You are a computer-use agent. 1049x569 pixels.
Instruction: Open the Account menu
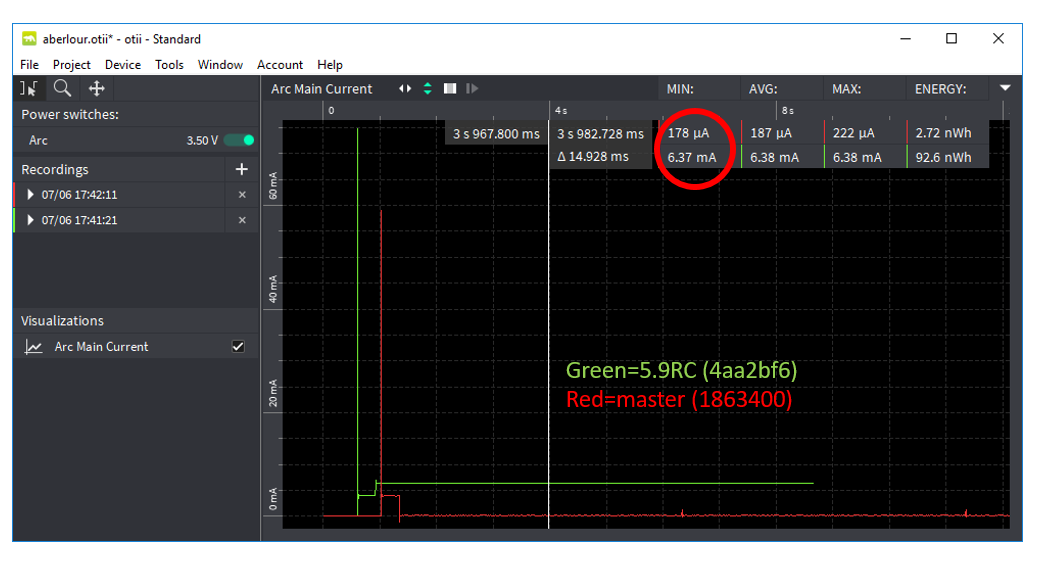(280, 65)
